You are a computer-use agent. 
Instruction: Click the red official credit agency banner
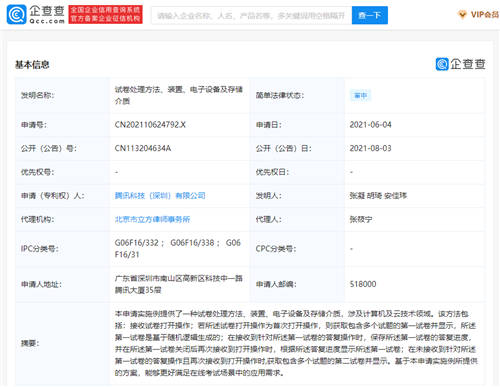click(106, 14)
